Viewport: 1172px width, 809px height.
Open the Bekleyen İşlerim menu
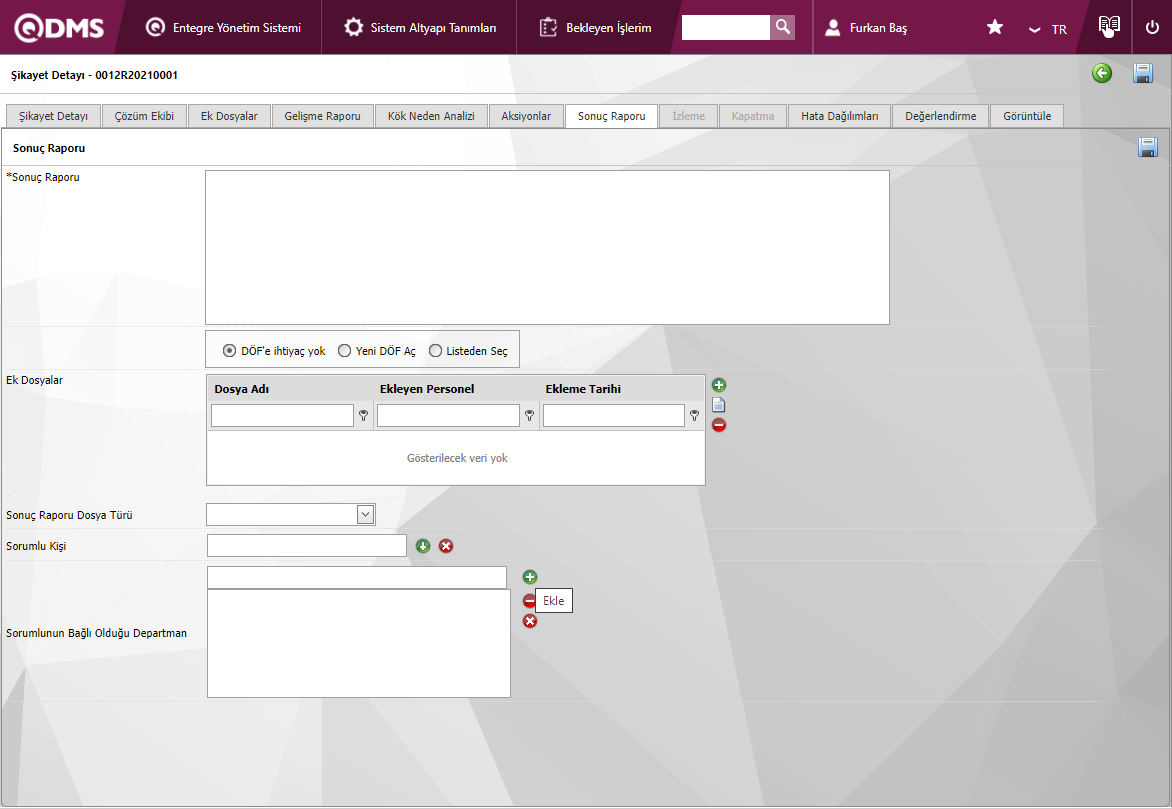596,28
